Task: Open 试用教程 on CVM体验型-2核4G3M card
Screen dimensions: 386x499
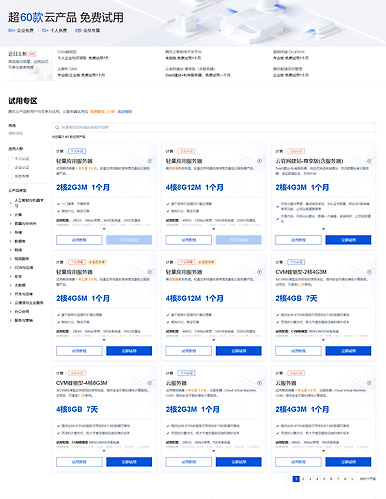Action: point(298,351)
